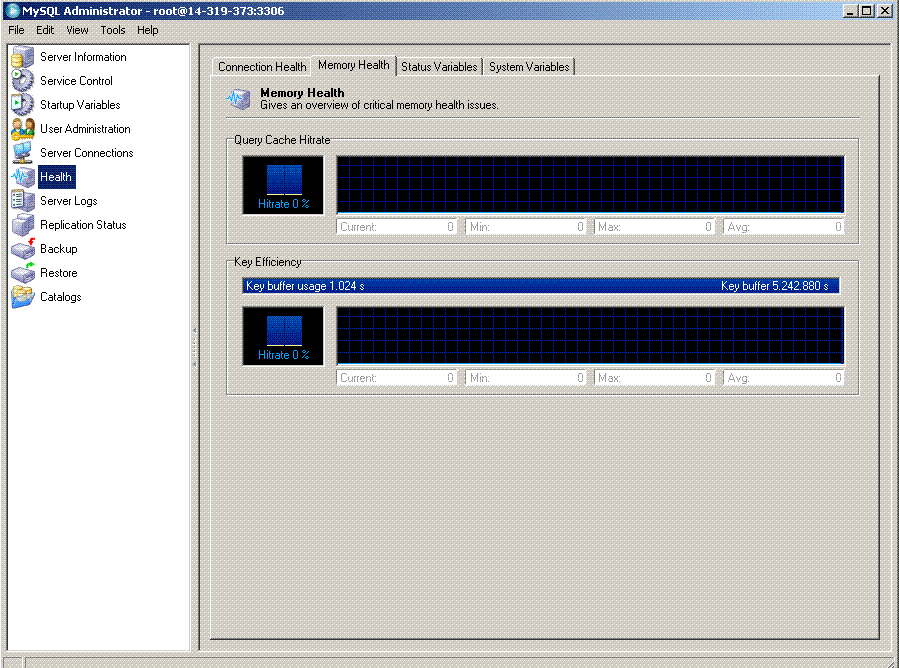Open the Help menu
Viewport: 899px width, 668px height.
[148, 30]
